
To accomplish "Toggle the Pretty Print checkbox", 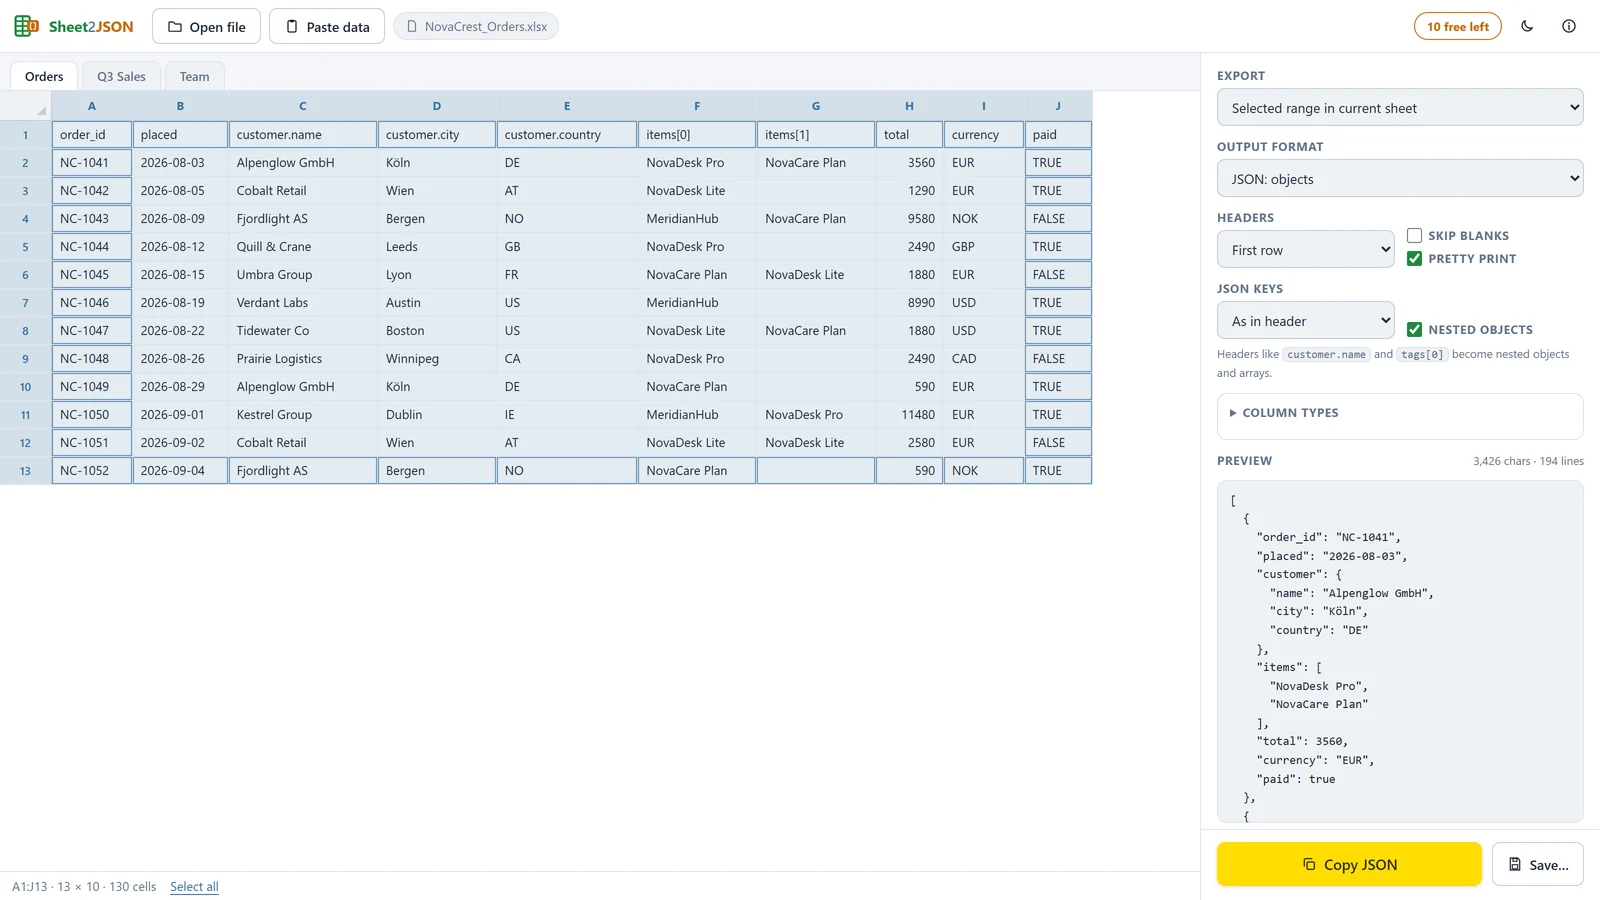I will [x=1414, y=258].
